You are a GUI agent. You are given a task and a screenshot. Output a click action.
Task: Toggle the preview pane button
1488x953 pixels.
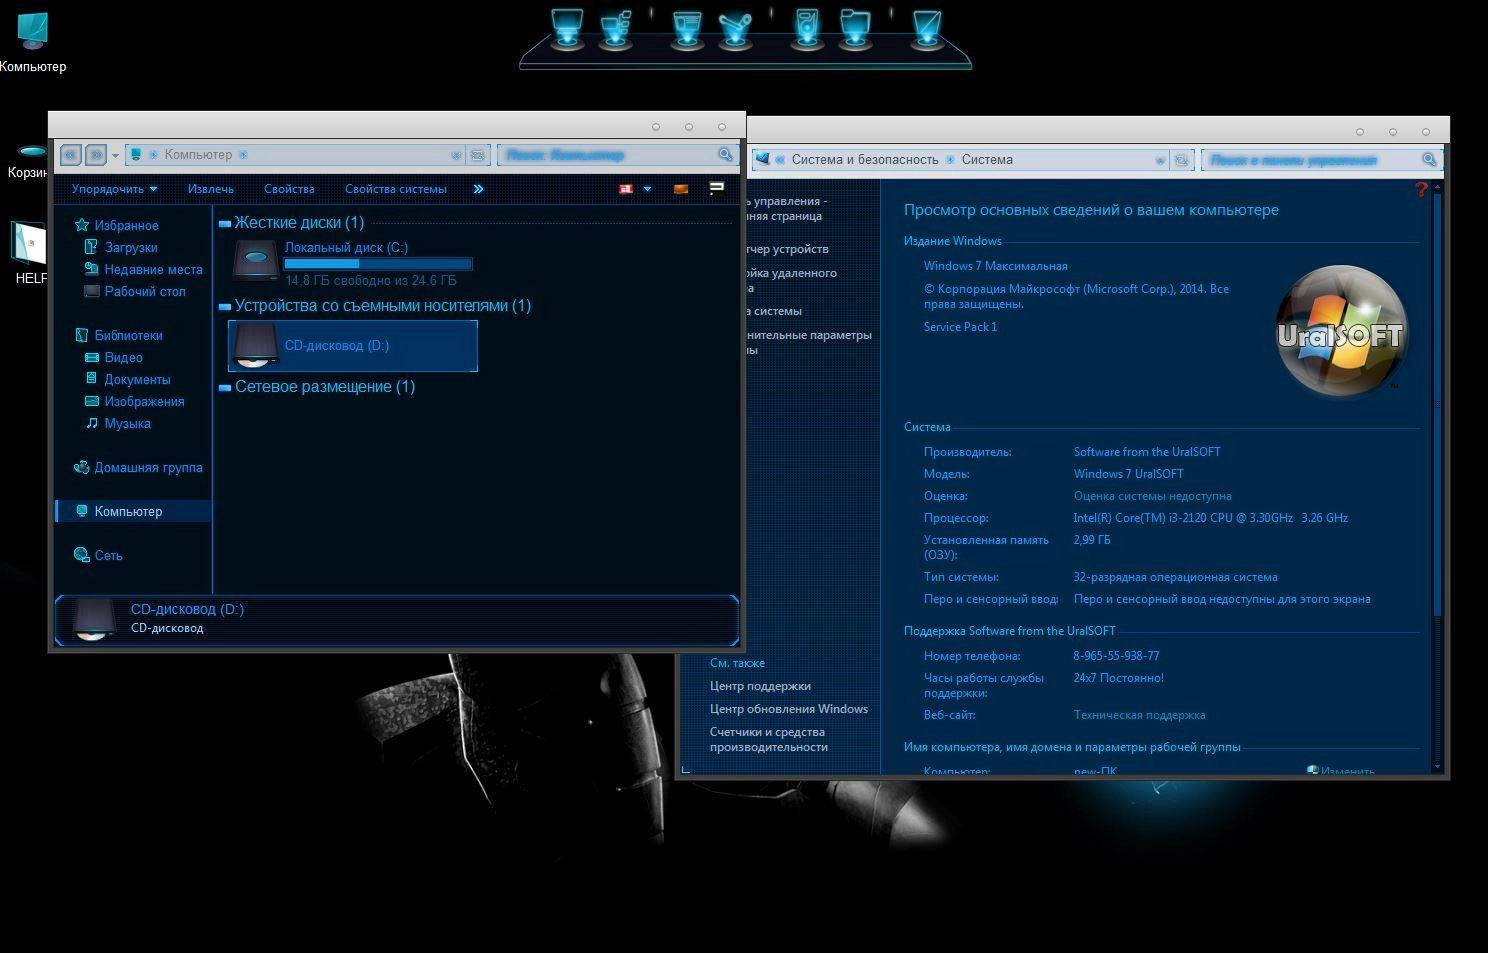[681, 189]
